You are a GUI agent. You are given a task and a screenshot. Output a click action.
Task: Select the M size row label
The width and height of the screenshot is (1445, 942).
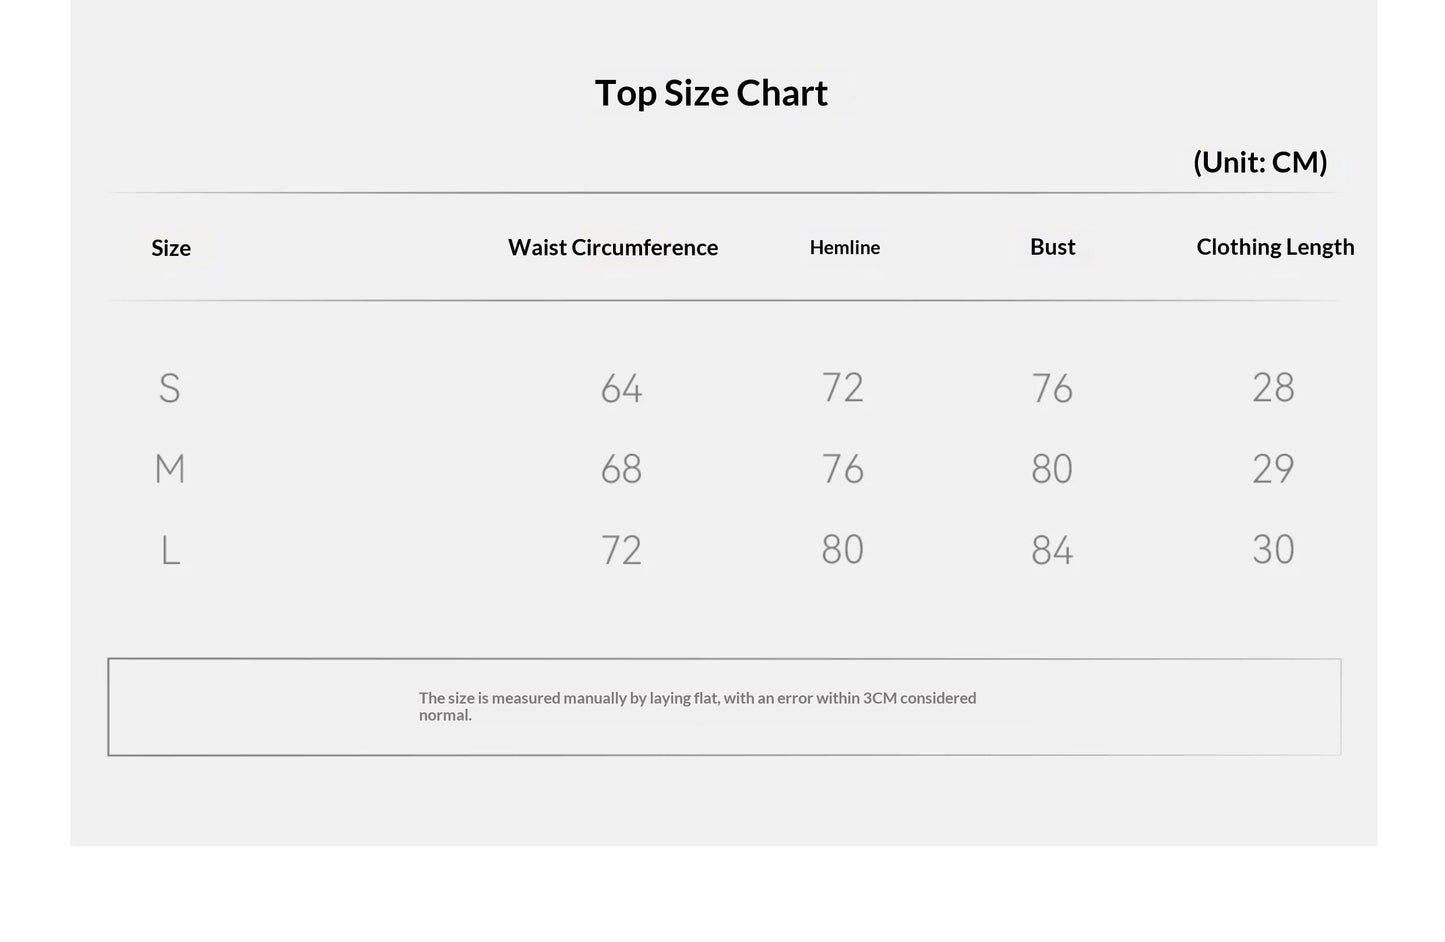coord(170,468)
